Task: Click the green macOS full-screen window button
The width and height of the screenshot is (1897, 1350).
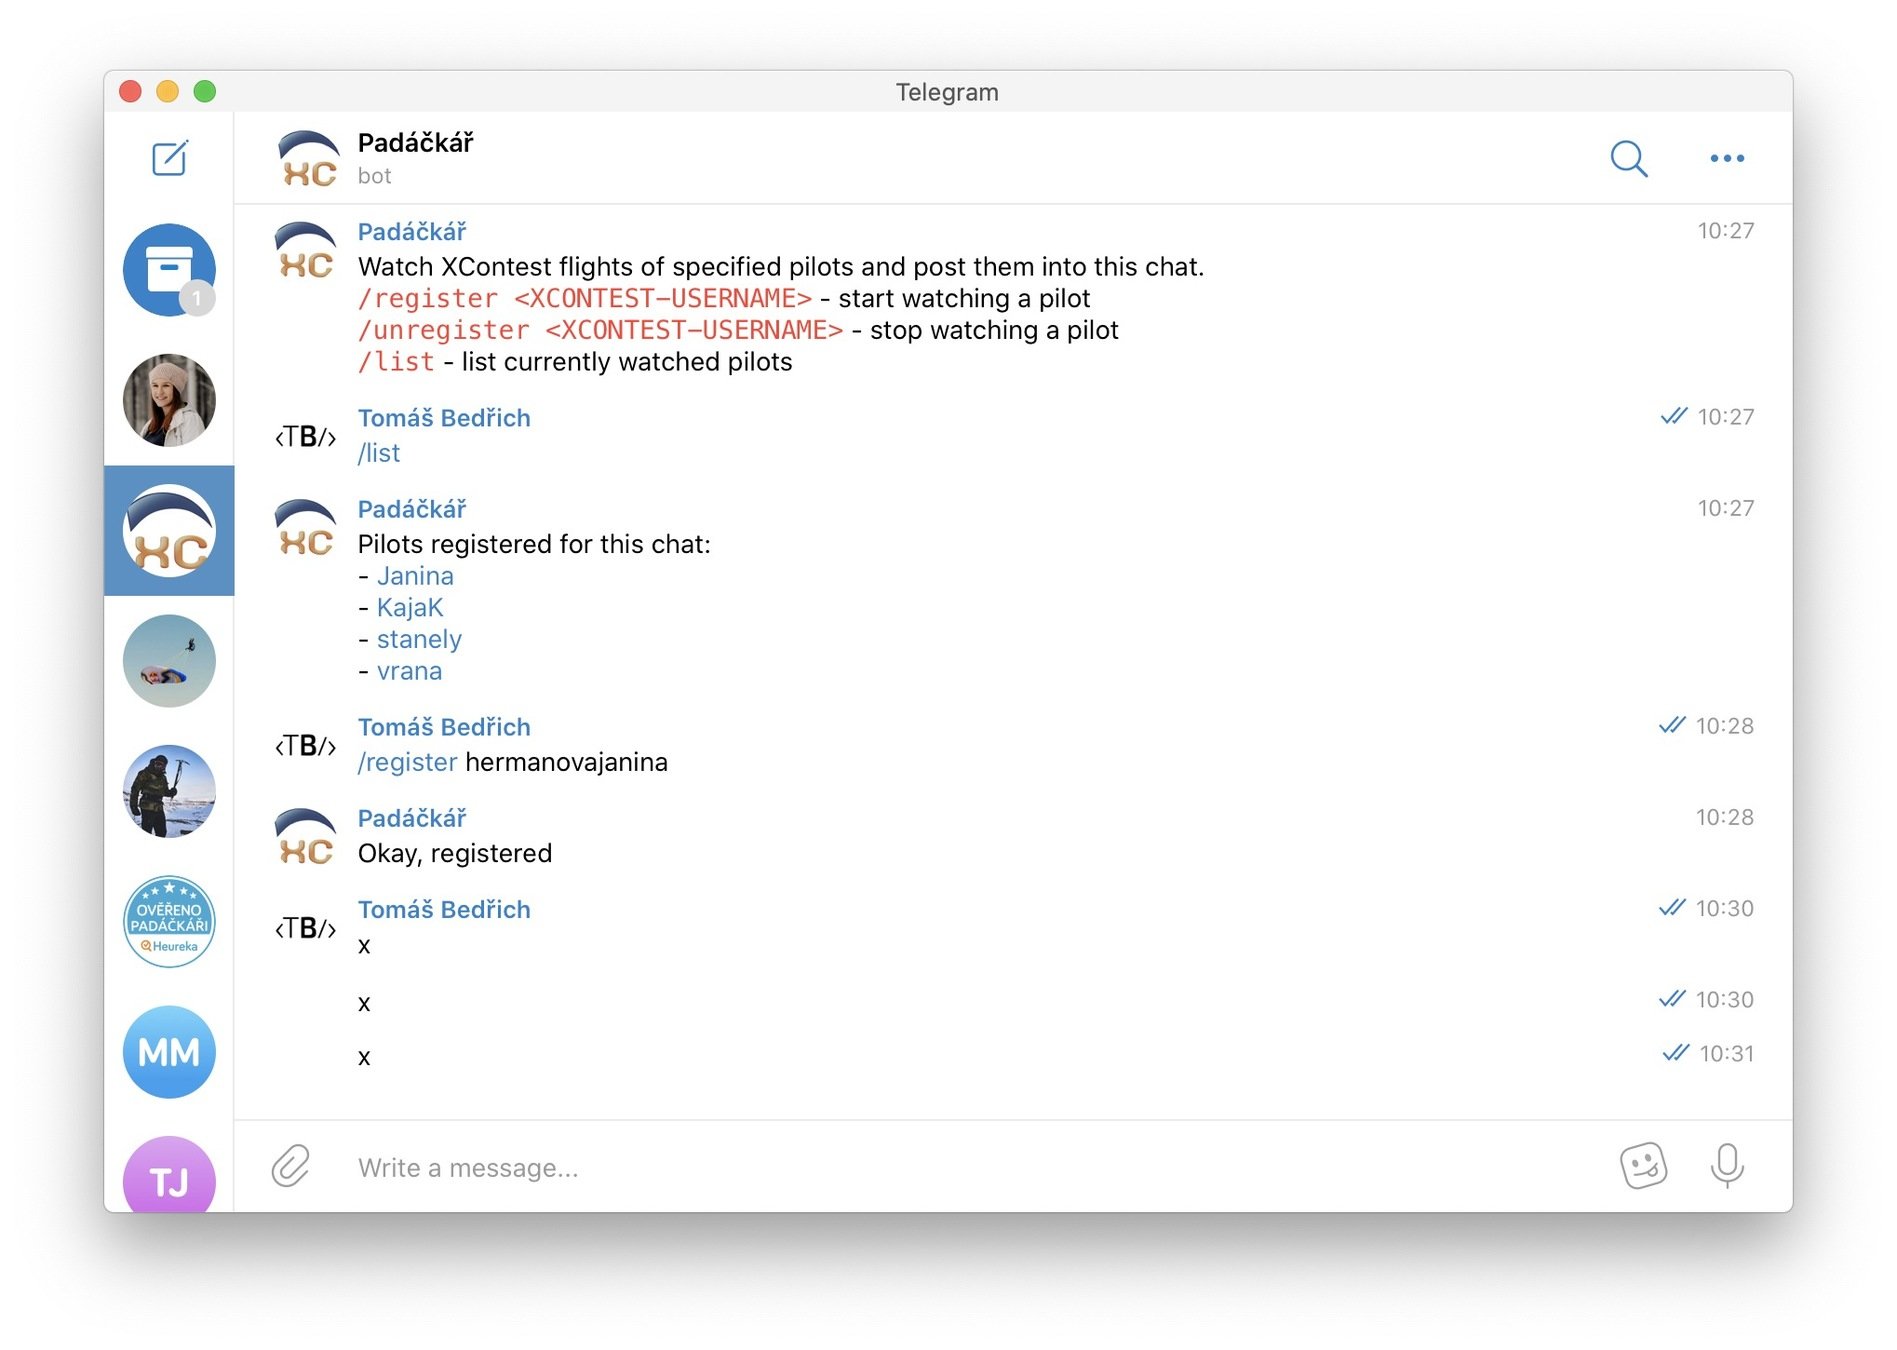Action: (x=205, y=92)
